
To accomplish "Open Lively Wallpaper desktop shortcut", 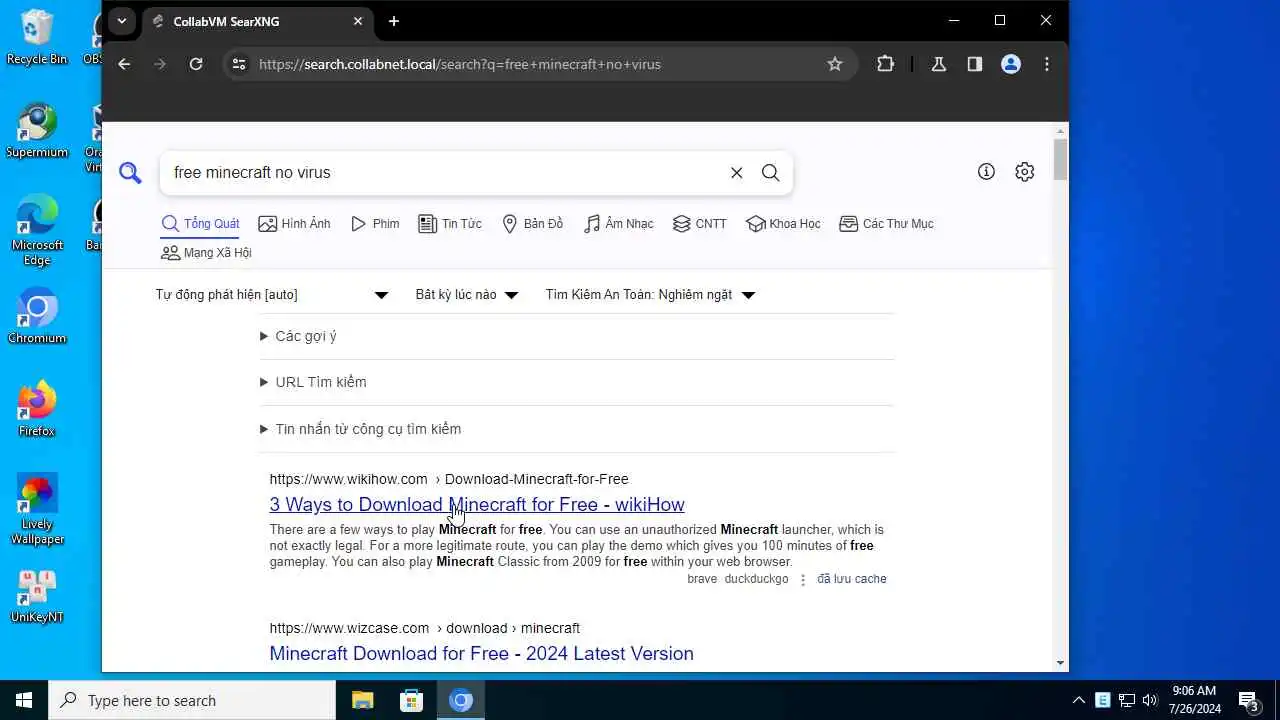I will tap(37, 510).
